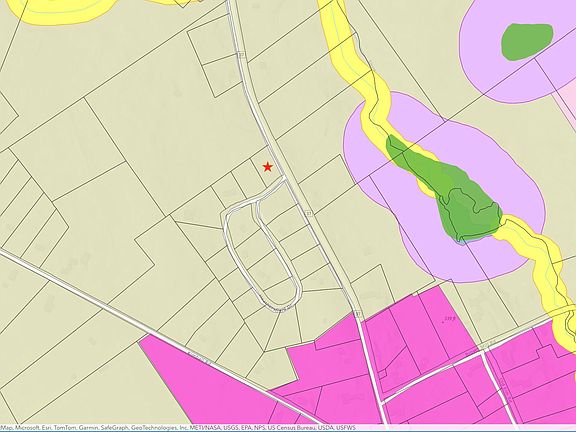Screen dimensions: 576x432
Task: Select the green oval wetland in upper right
Action: click(527, 42)
